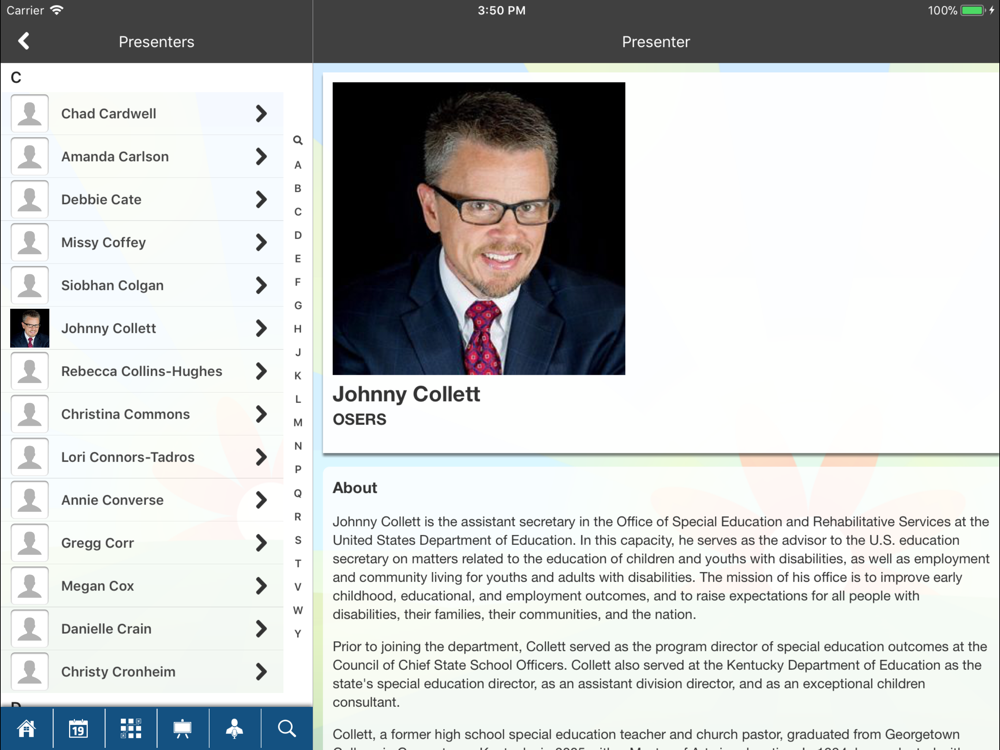Viewport: 1000px width, 750px height.
Task: Tap Annie Converse's avatar placeholder
Action: click(29, 500)
